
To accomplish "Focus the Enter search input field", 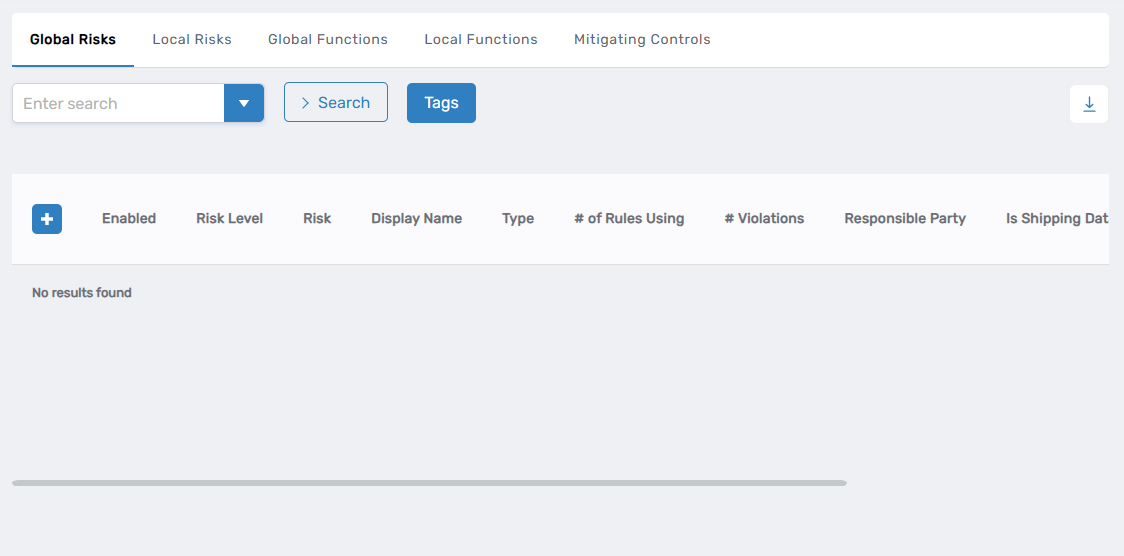I will tap(118, 103).
